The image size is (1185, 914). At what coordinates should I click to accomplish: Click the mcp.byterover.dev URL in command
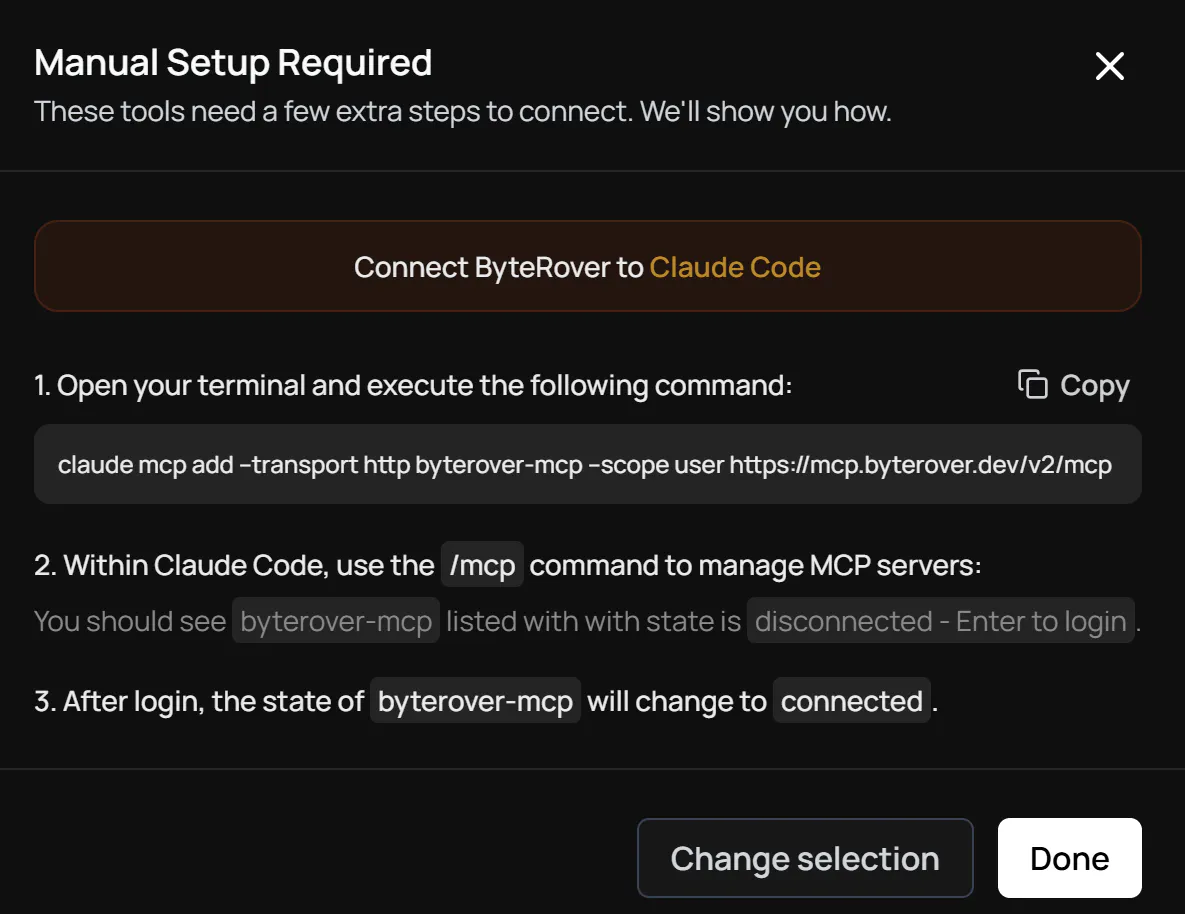pyautogui.click(x=920, y=465)
